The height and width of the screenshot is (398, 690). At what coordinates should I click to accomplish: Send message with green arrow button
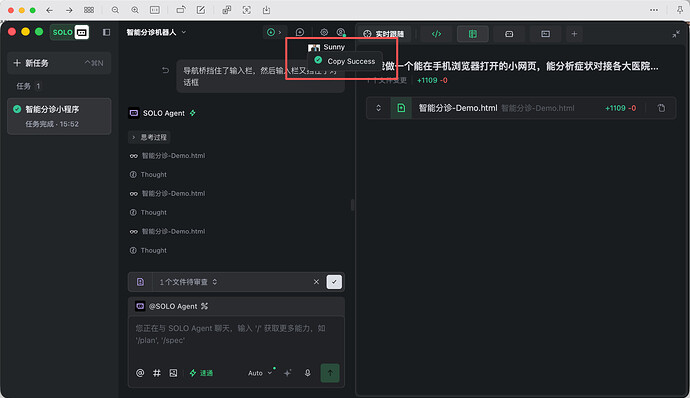(x=330, y=373)
